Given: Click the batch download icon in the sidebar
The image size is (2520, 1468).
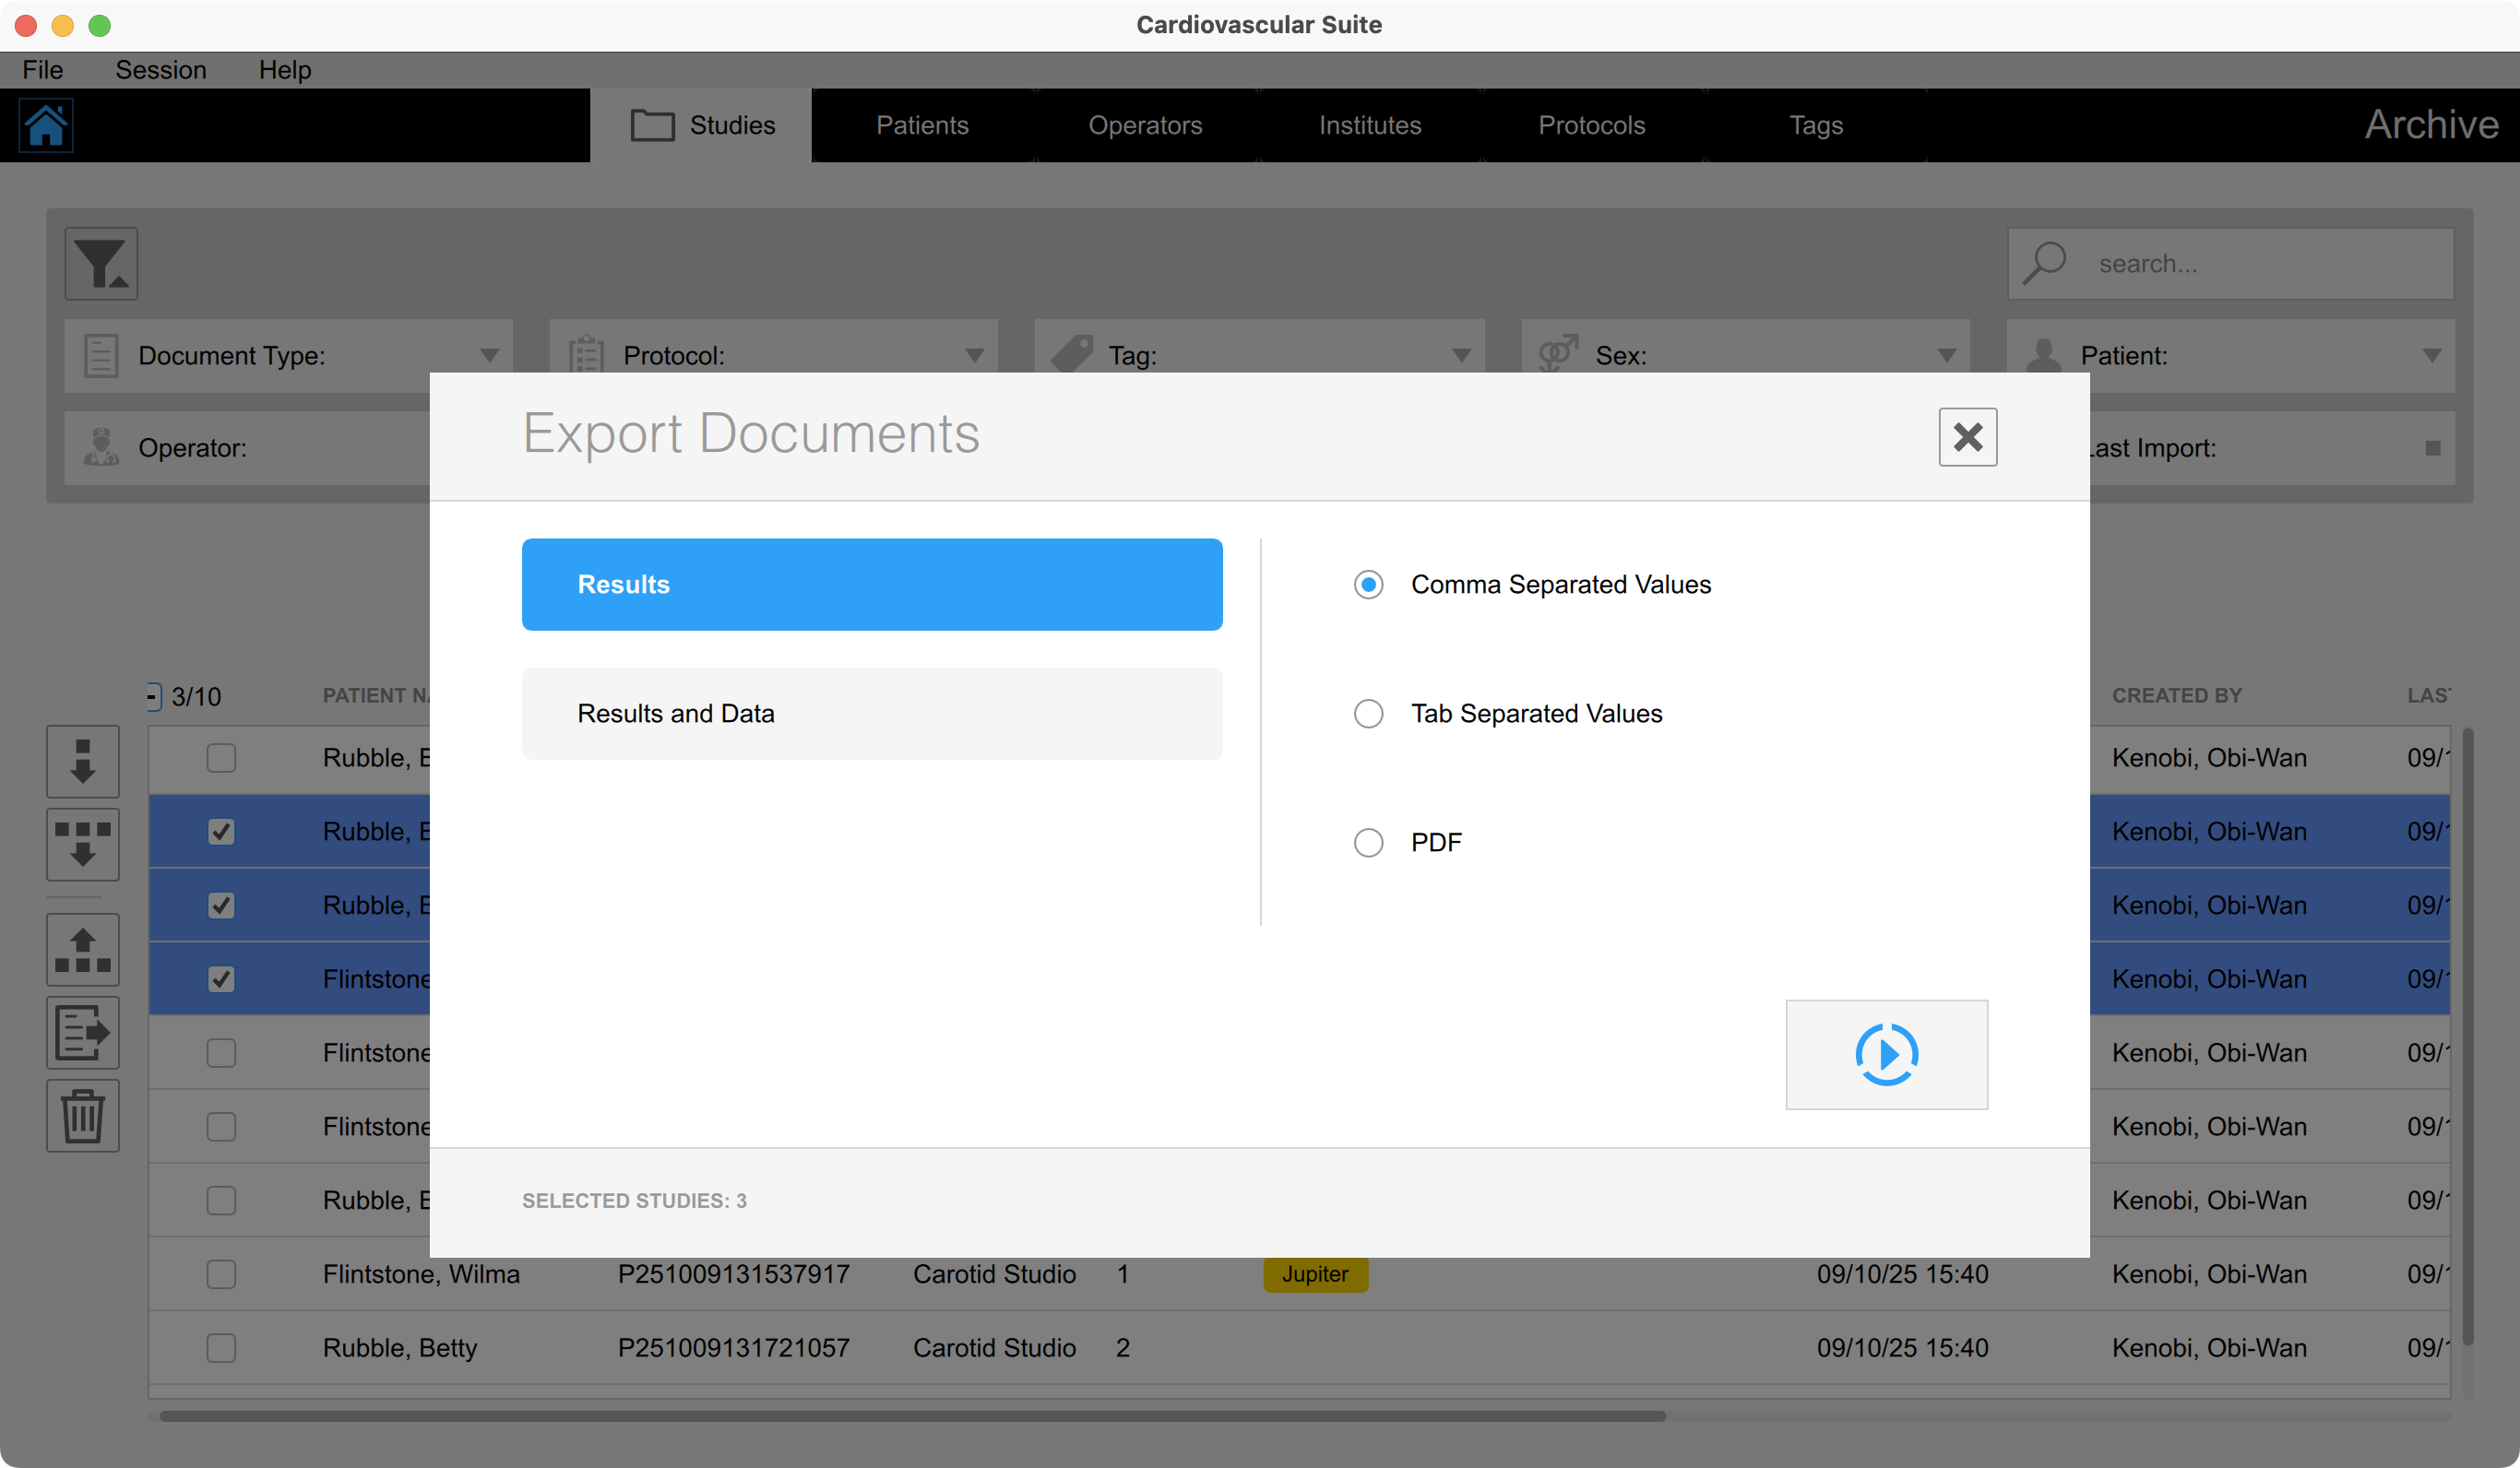Looking at the screenshot, I should 83,844.
